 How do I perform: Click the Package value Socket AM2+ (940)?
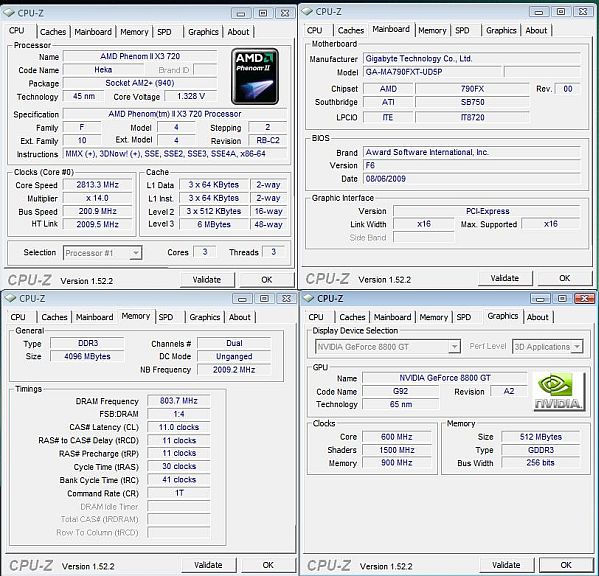tap(140, 83)
